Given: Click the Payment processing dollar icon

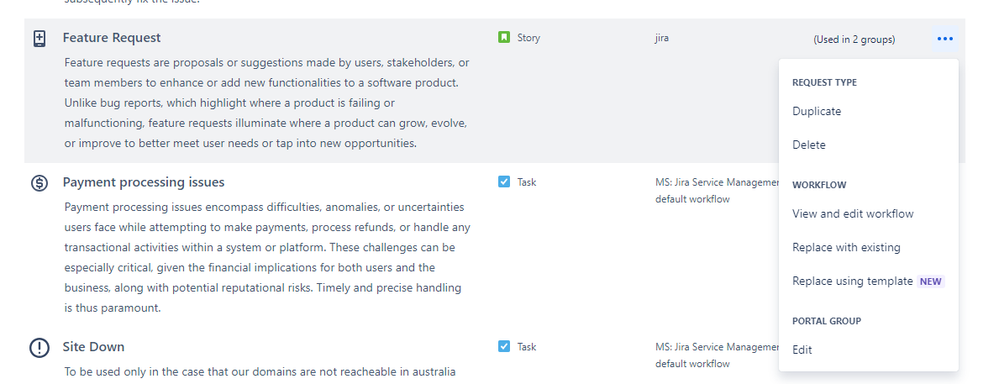Looking at the screenshot, I should pyautogui.click(x=40, y=183).
